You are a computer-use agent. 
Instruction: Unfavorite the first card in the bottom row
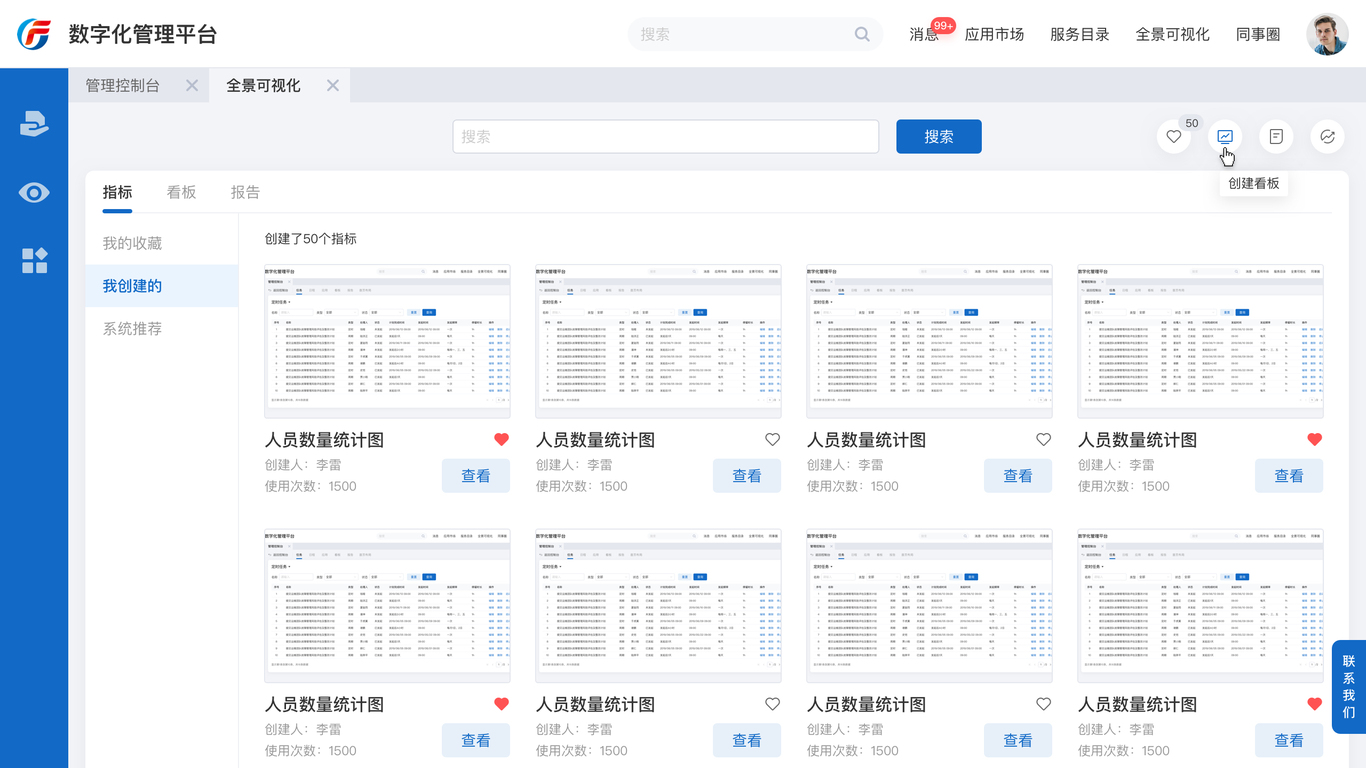tap(502, 704)
